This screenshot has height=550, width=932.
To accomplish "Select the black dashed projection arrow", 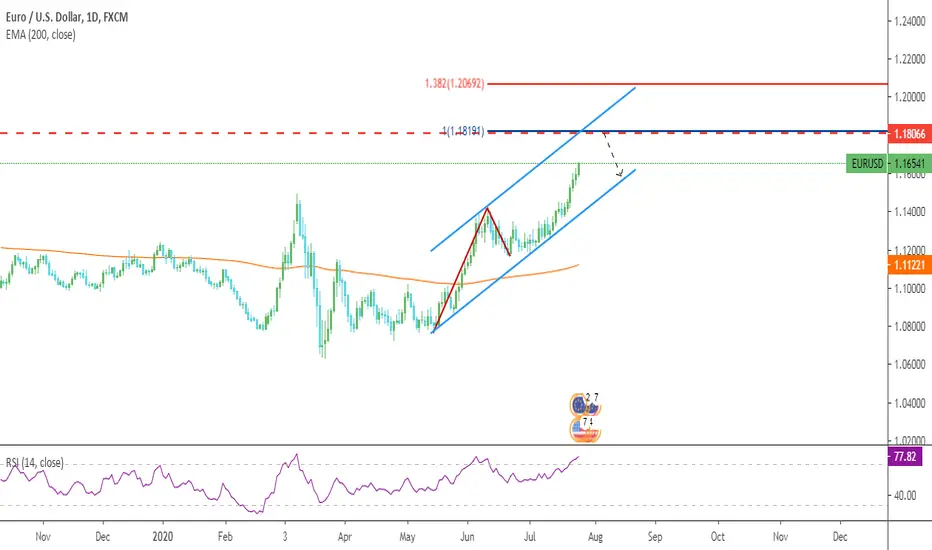I will [612, 155].
